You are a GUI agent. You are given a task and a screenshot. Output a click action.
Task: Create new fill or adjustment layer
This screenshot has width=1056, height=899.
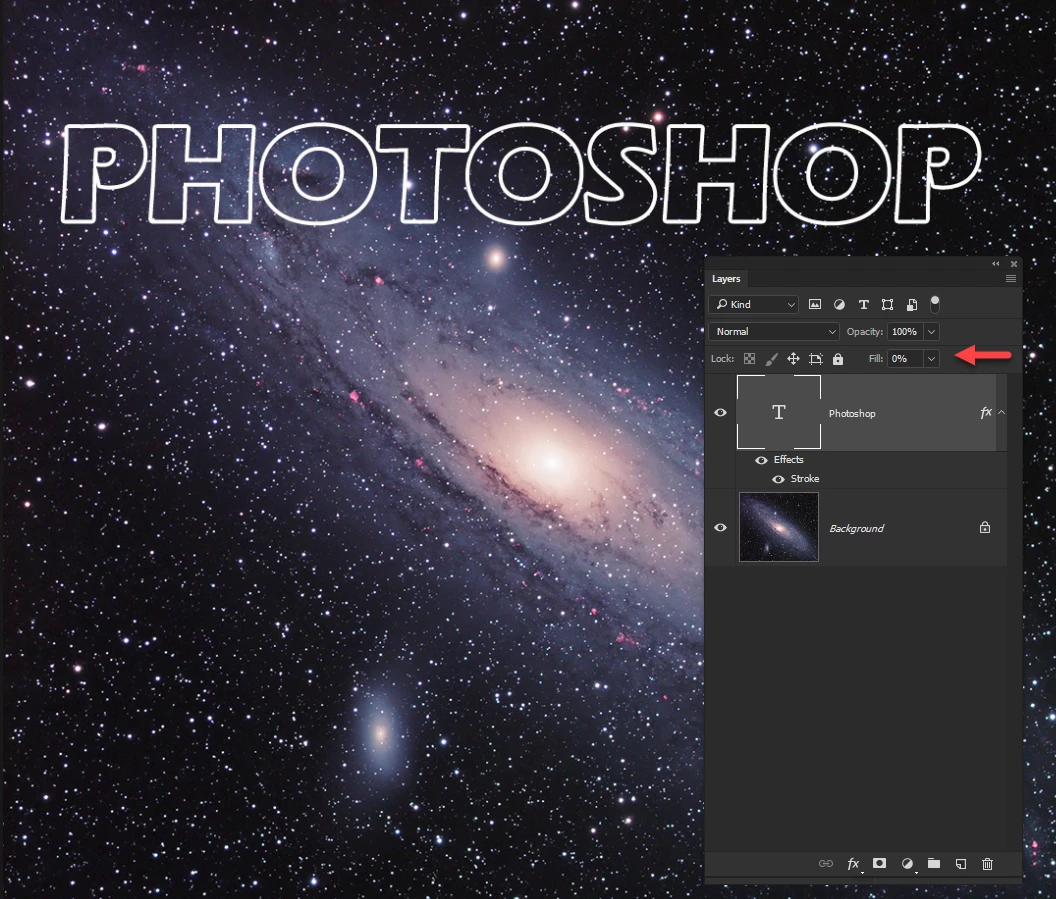[907, 863]
